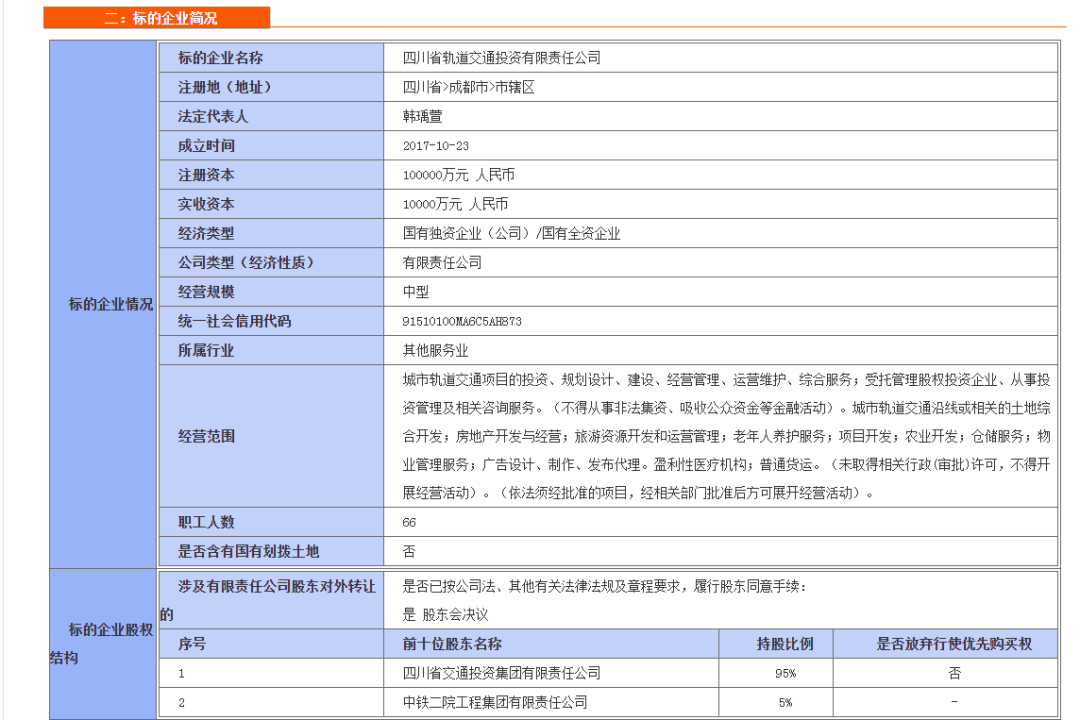1080x720 pixels.
Task: Select column header 持股比例
Action: [791, 644]
